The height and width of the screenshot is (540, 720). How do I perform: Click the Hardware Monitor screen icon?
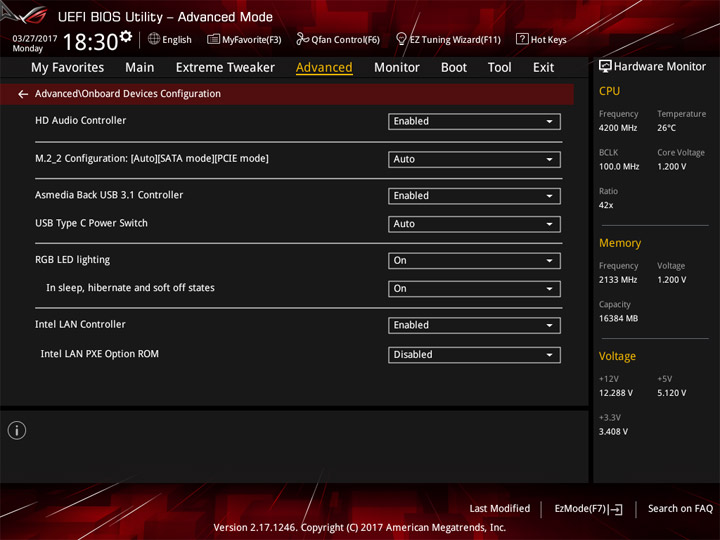[605, 67]
